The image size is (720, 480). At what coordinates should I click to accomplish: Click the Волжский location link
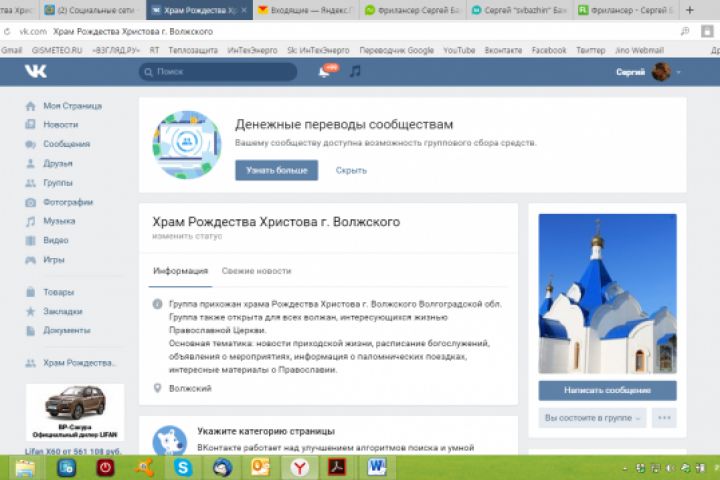(190, 389)
